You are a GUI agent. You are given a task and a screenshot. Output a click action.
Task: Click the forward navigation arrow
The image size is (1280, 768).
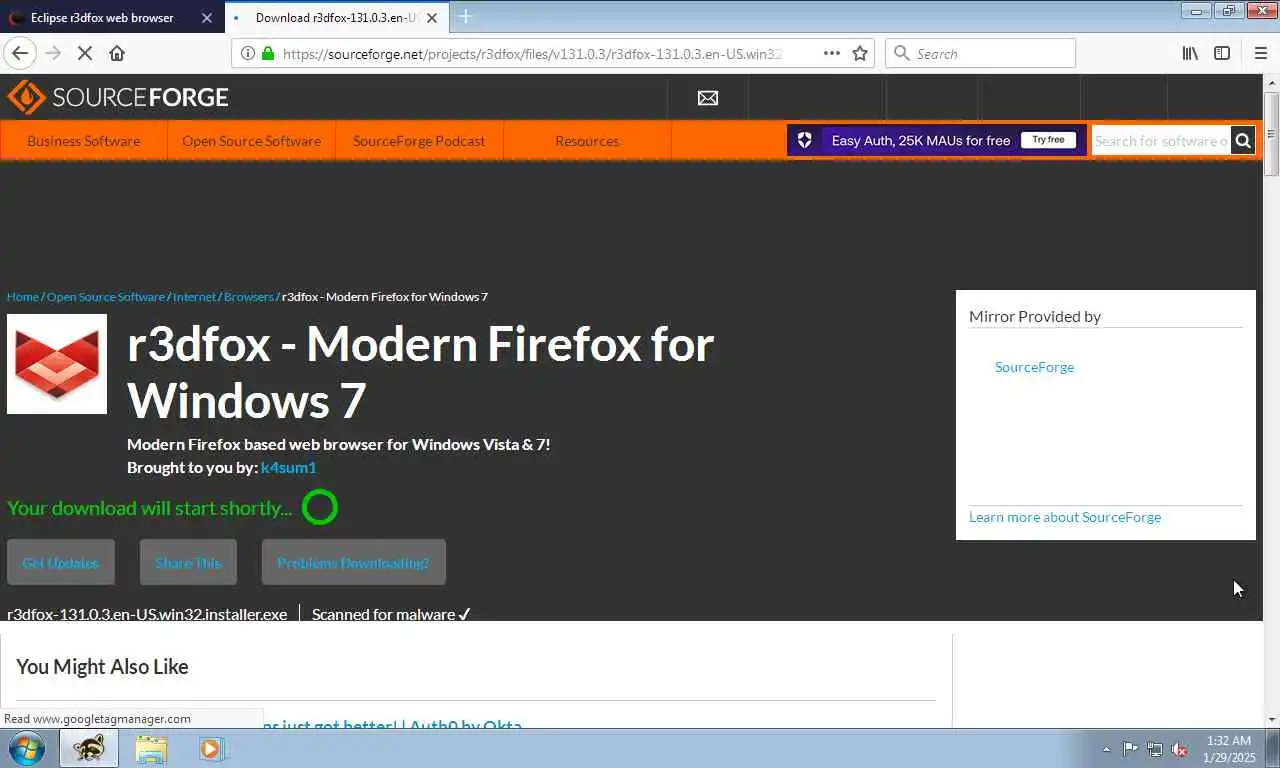coord(53,54)
